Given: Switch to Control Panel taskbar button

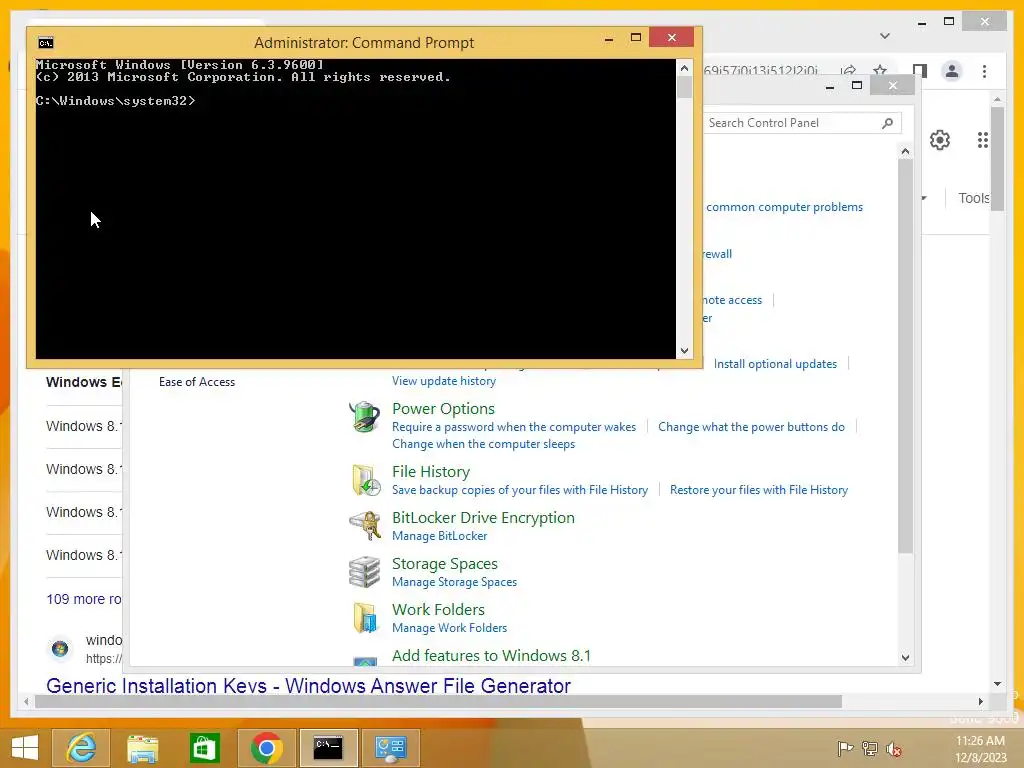Looking at the screenshot, I should point(391,748).
